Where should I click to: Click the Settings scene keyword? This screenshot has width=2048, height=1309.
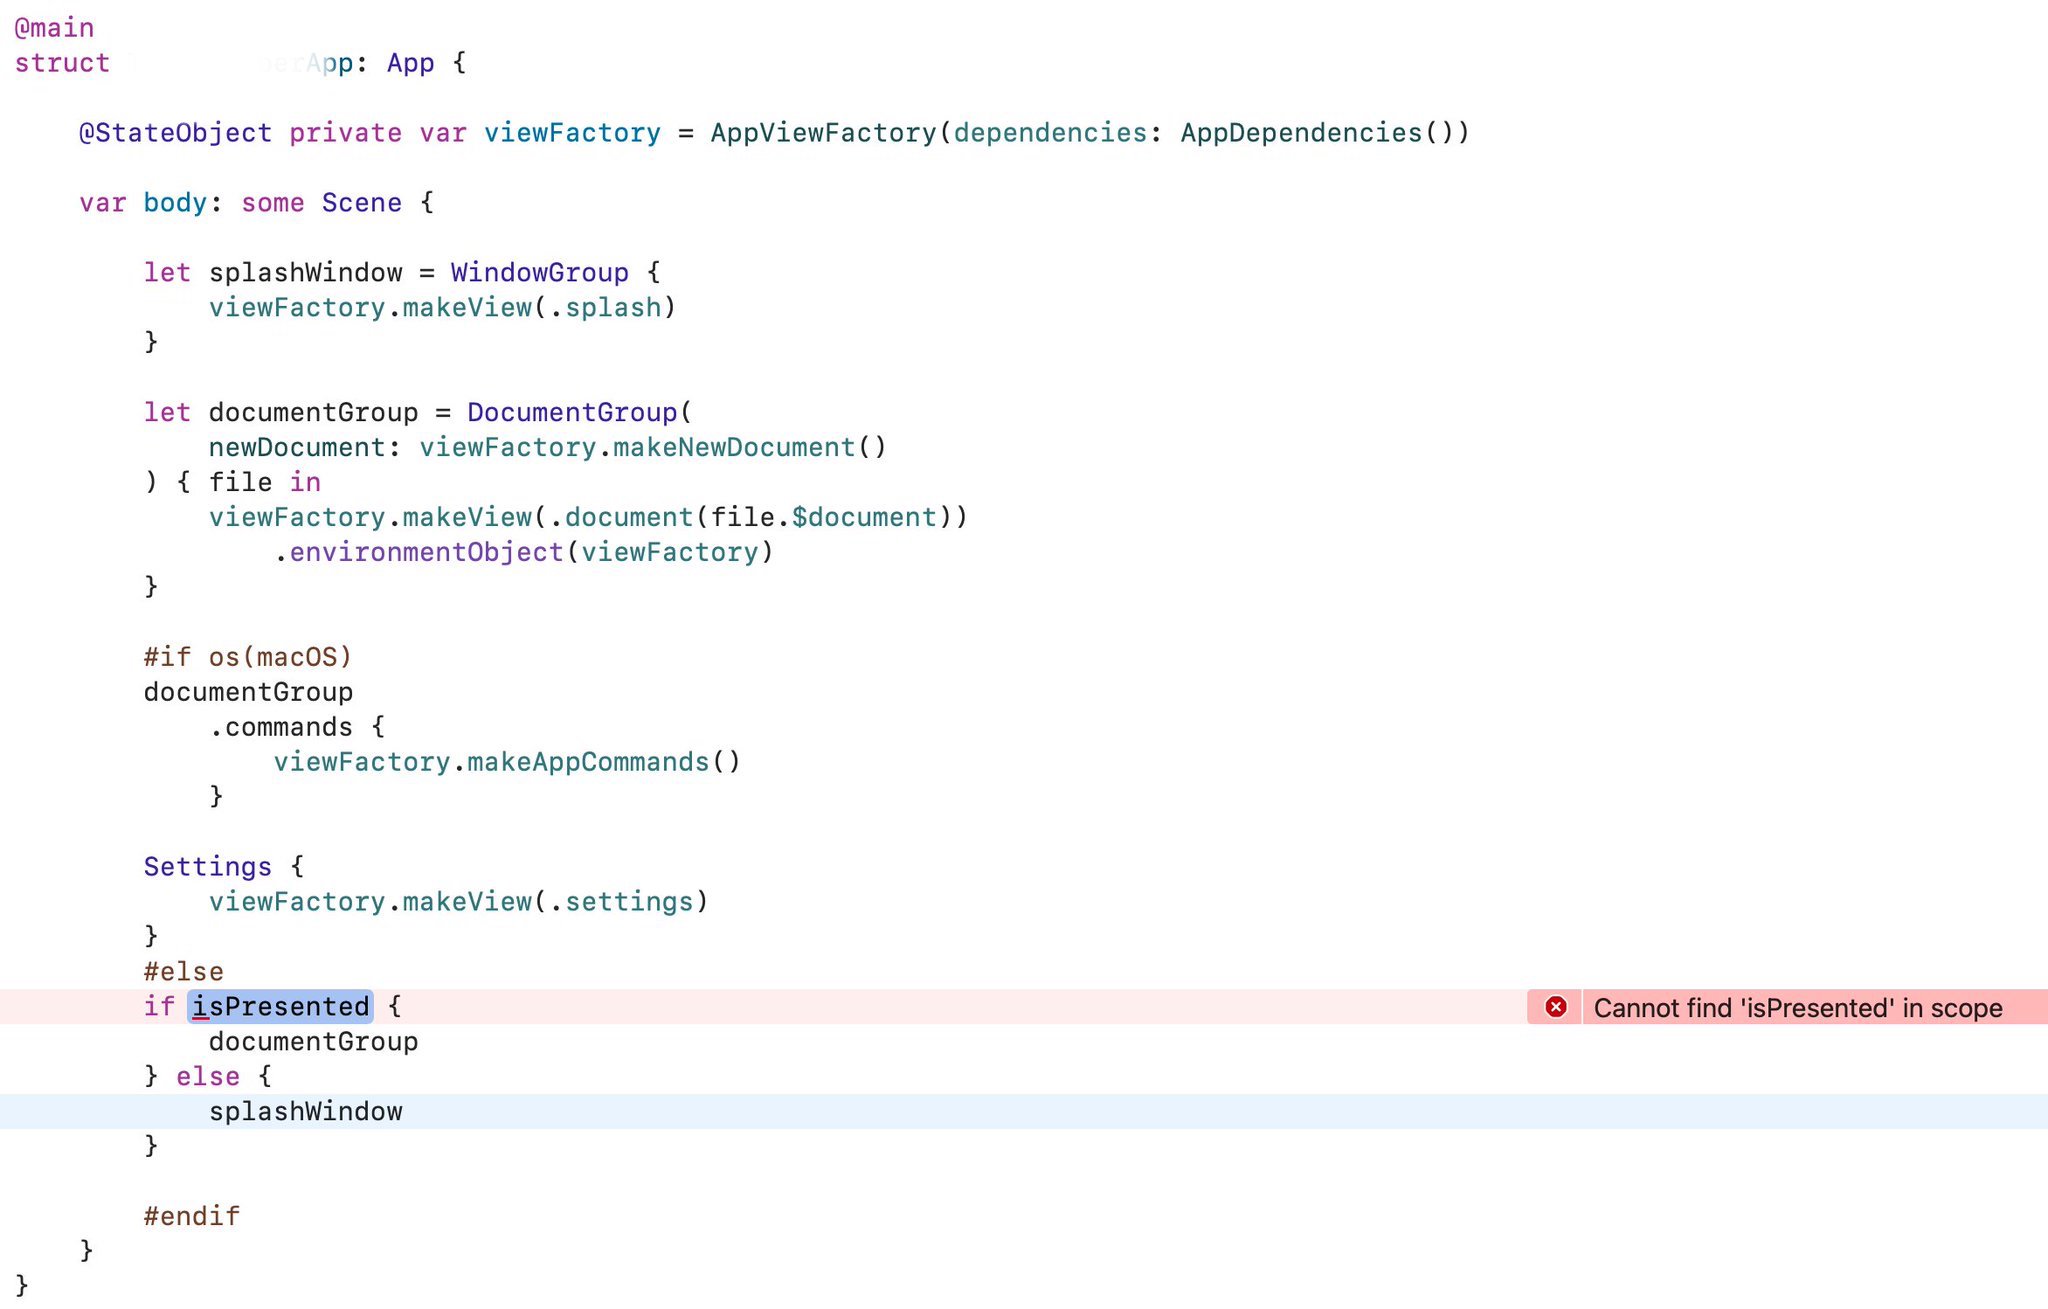207,867
